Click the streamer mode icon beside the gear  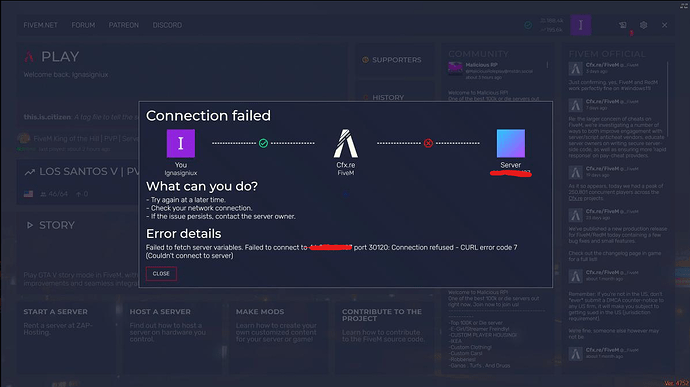(623, 25)
